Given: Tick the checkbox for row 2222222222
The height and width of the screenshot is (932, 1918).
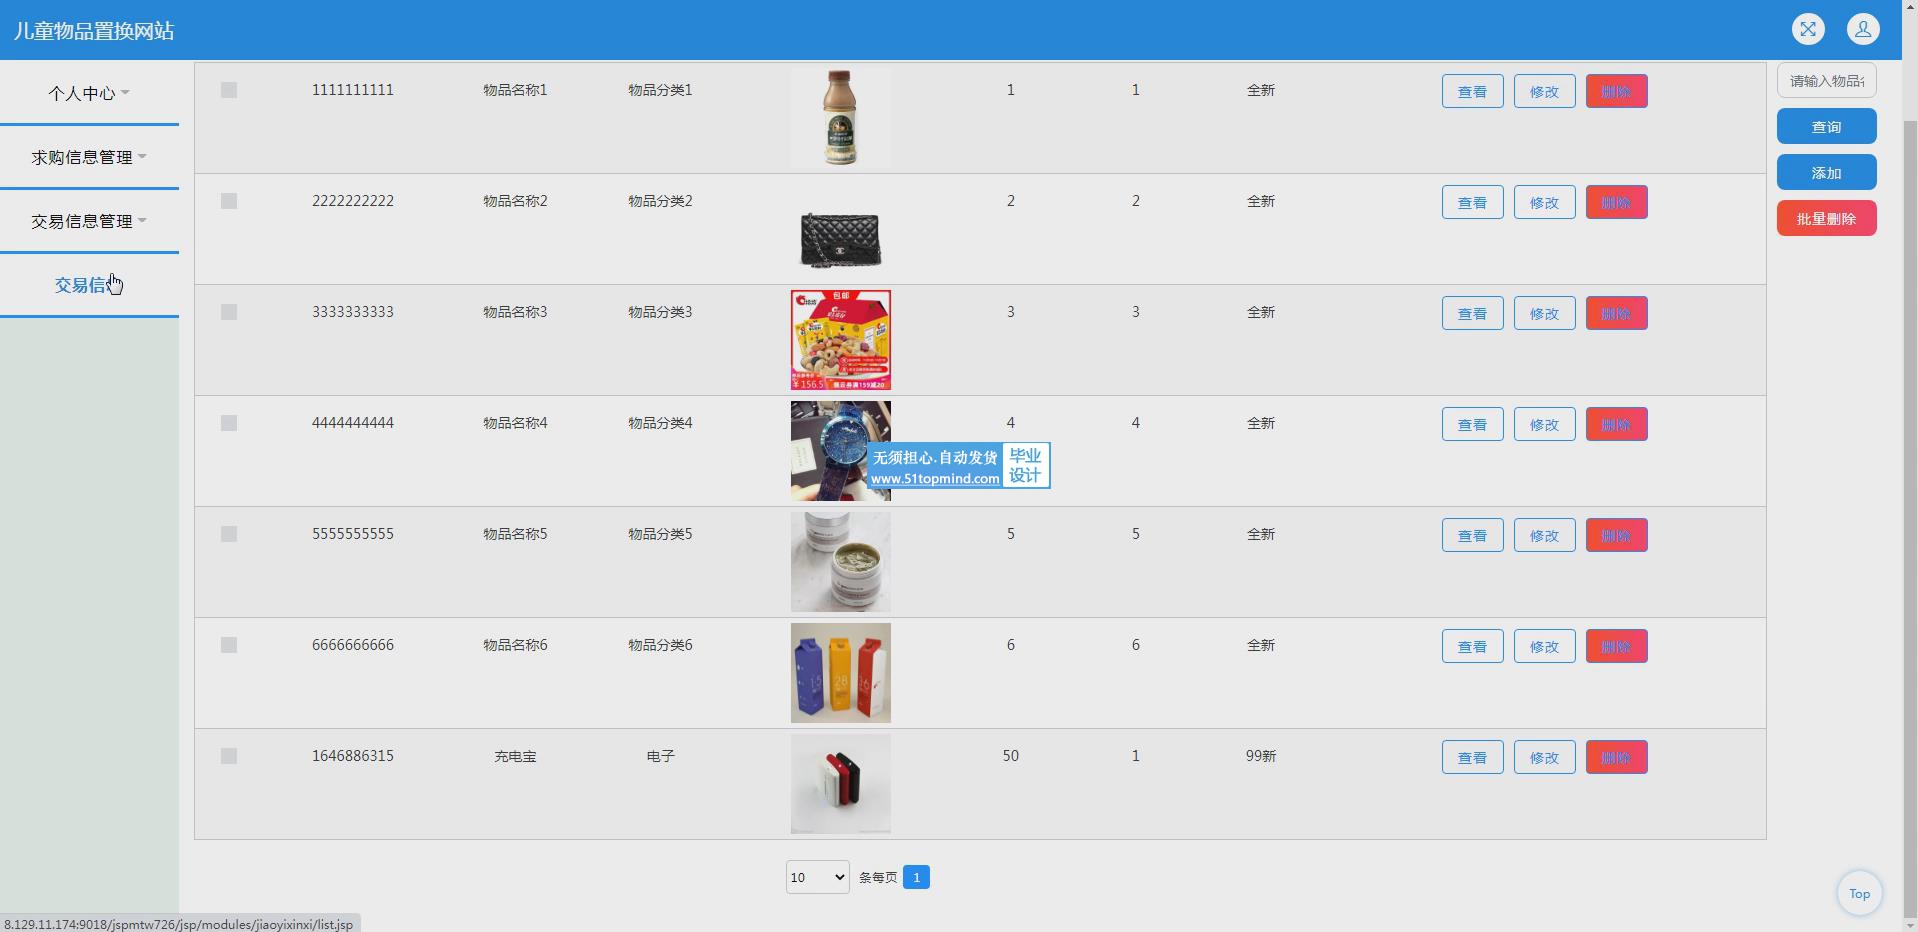Looking at the screenshot, I should click(229, 201).
